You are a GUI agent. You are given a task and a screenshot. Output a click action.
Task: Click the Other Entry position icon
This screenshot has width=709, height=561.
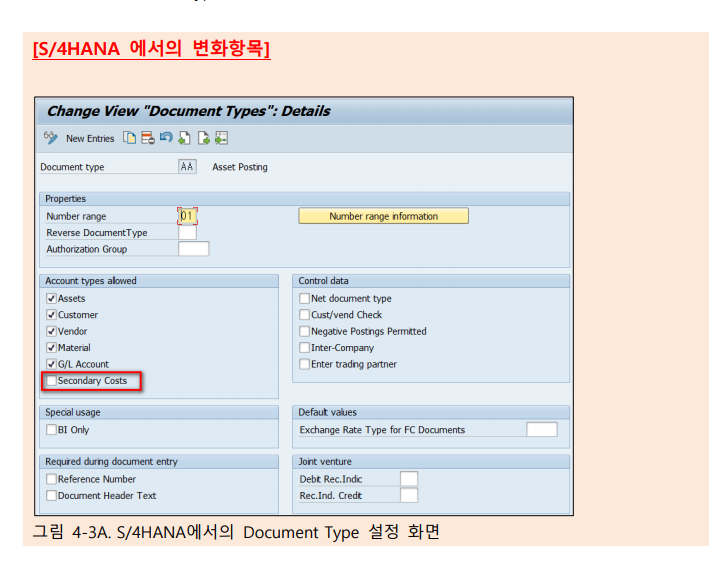coord(222,137)
